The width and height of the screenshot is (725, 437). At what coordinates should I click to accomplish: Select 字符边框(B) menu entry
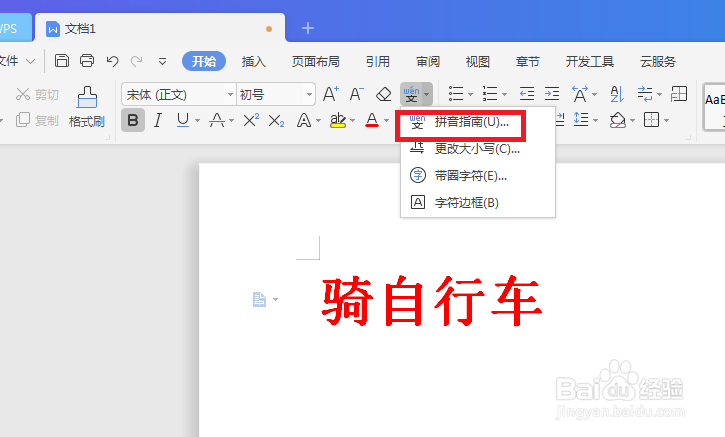[478, 203]
